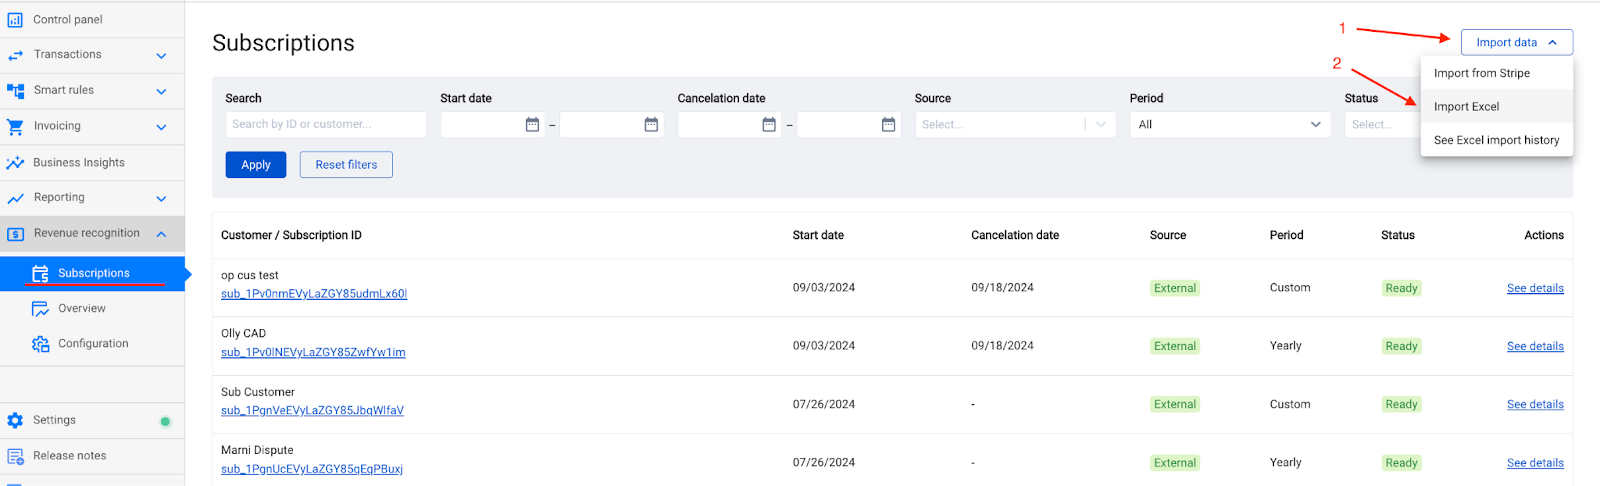Viewport: 1600px width, 486px height.
Task: Click the Settings green status dot
Action: (x=166, y=421)
